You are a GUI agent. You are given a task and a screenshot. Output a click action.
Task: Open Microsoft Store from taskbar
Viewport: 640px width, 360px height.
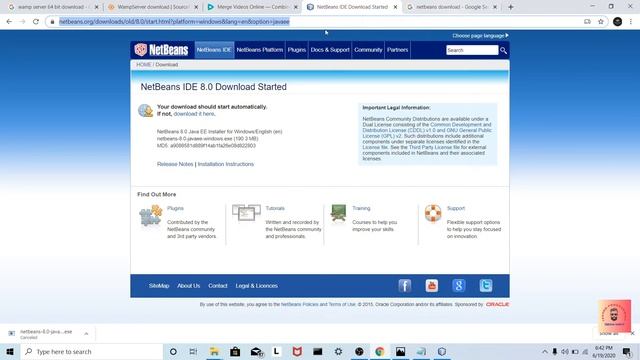(235, 351)
